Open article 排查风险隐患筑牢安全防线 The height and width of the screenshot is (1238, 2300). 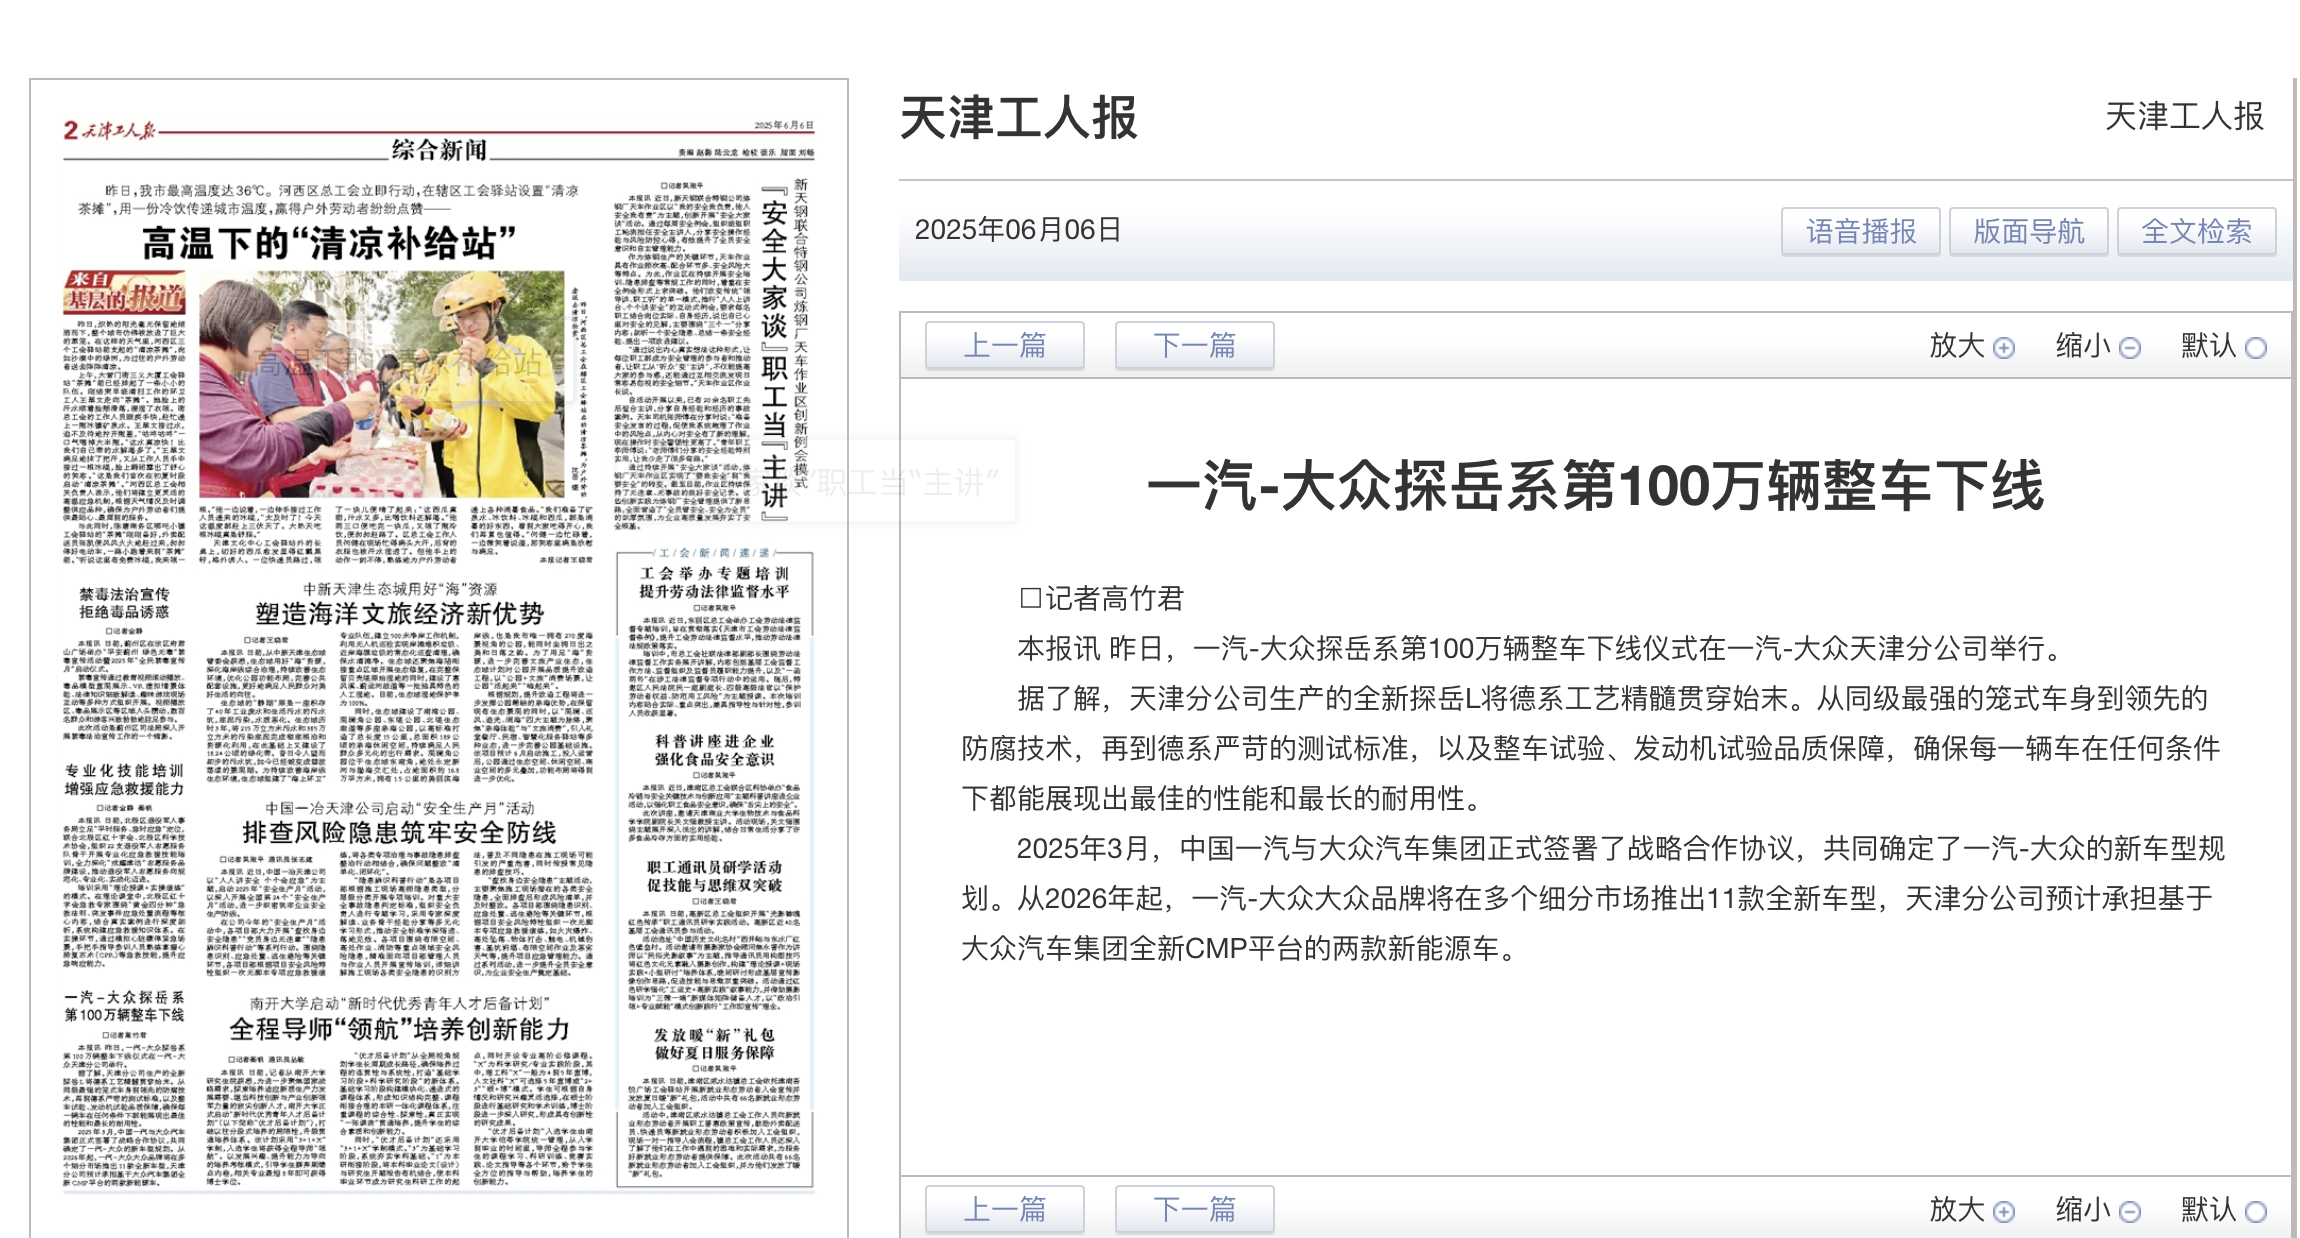[x=400, y=833]
